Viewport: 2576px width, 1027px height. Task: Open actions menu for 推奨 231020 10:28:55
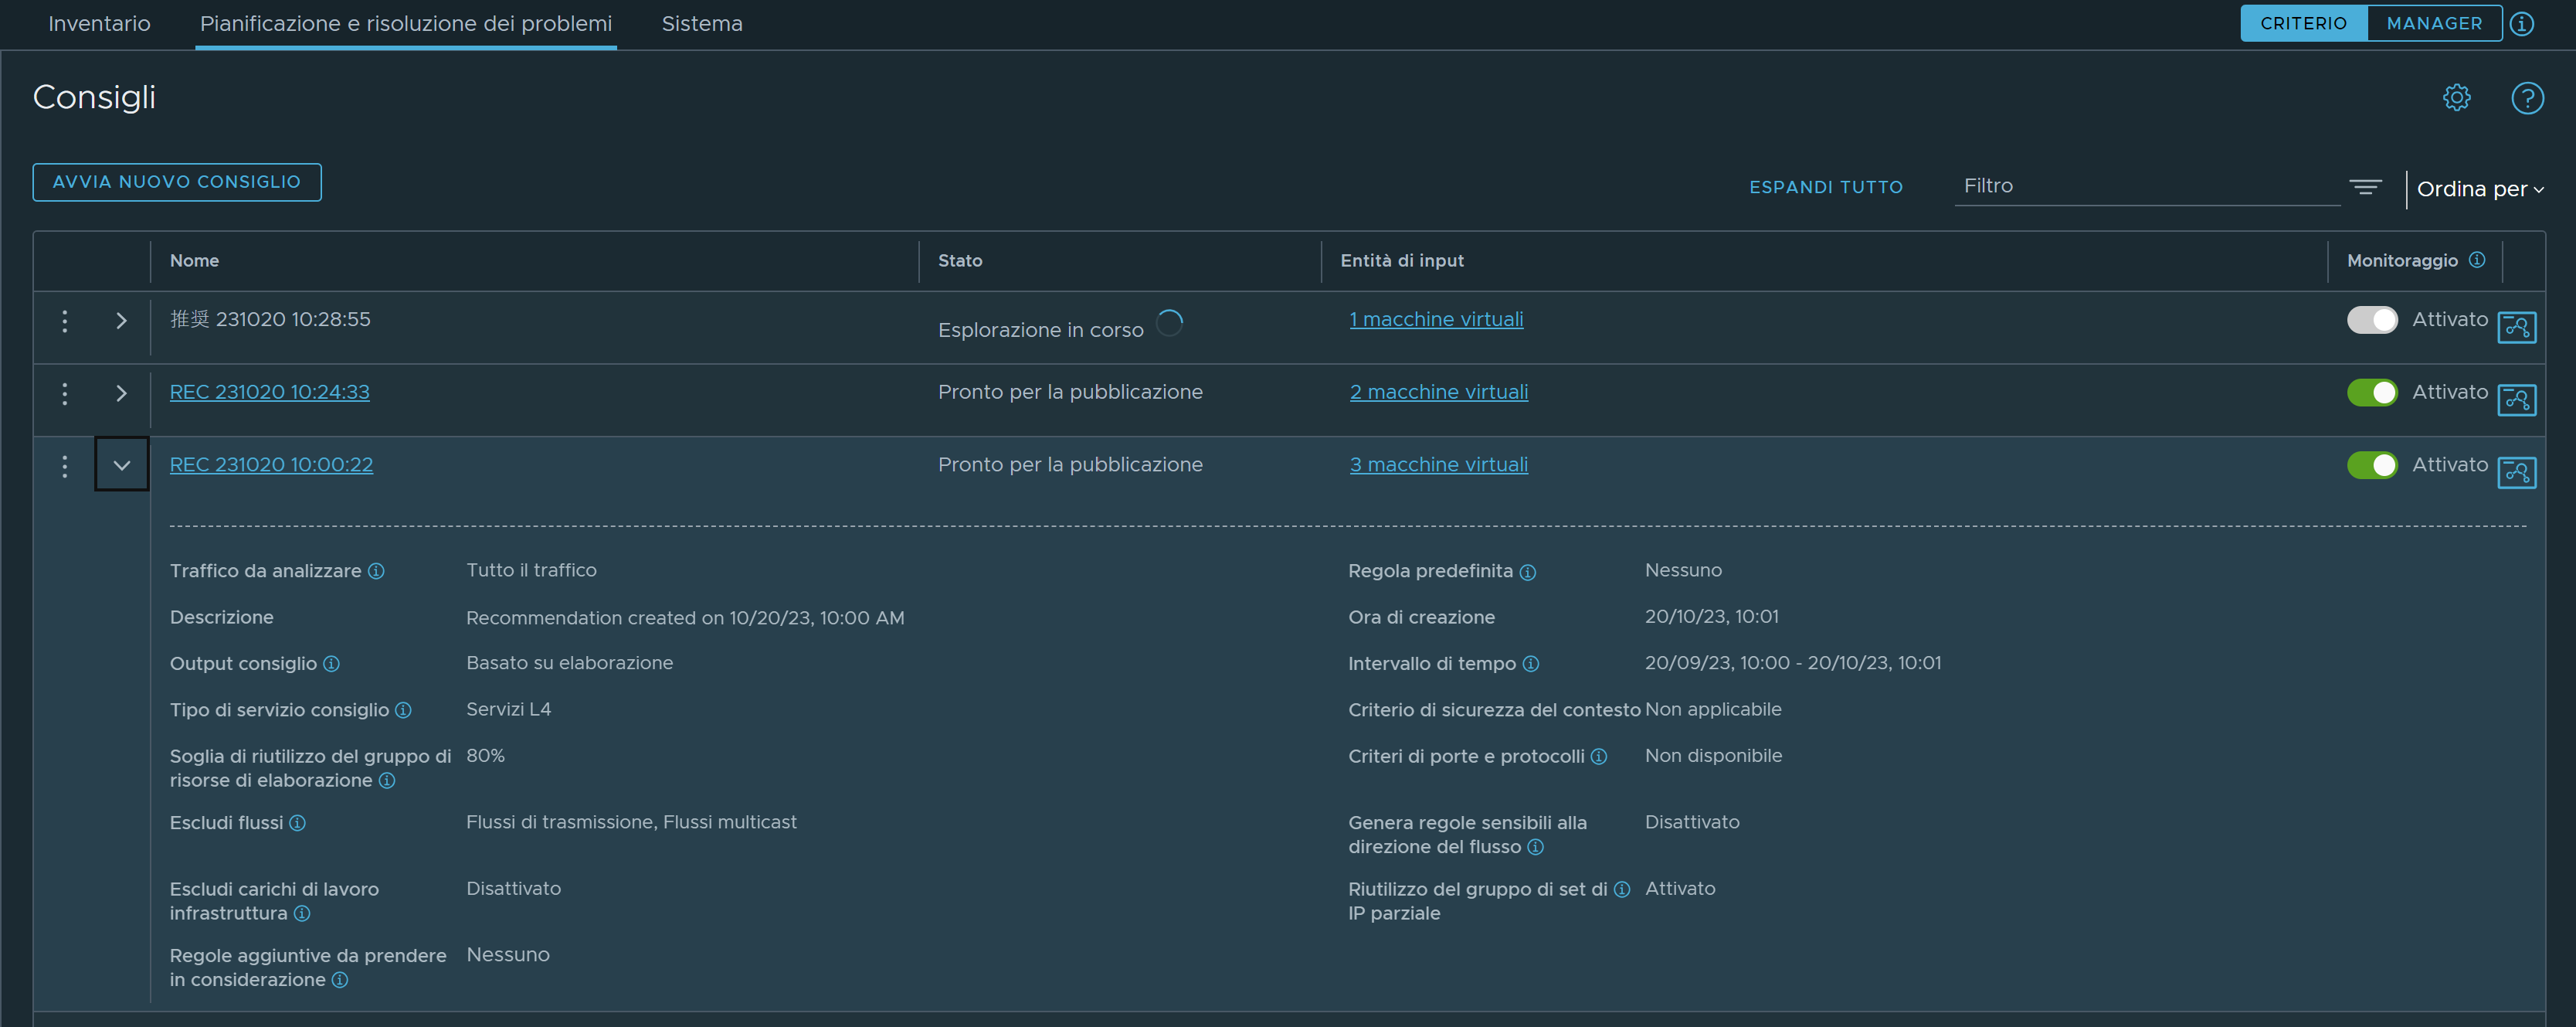click(x=65, y=321)
